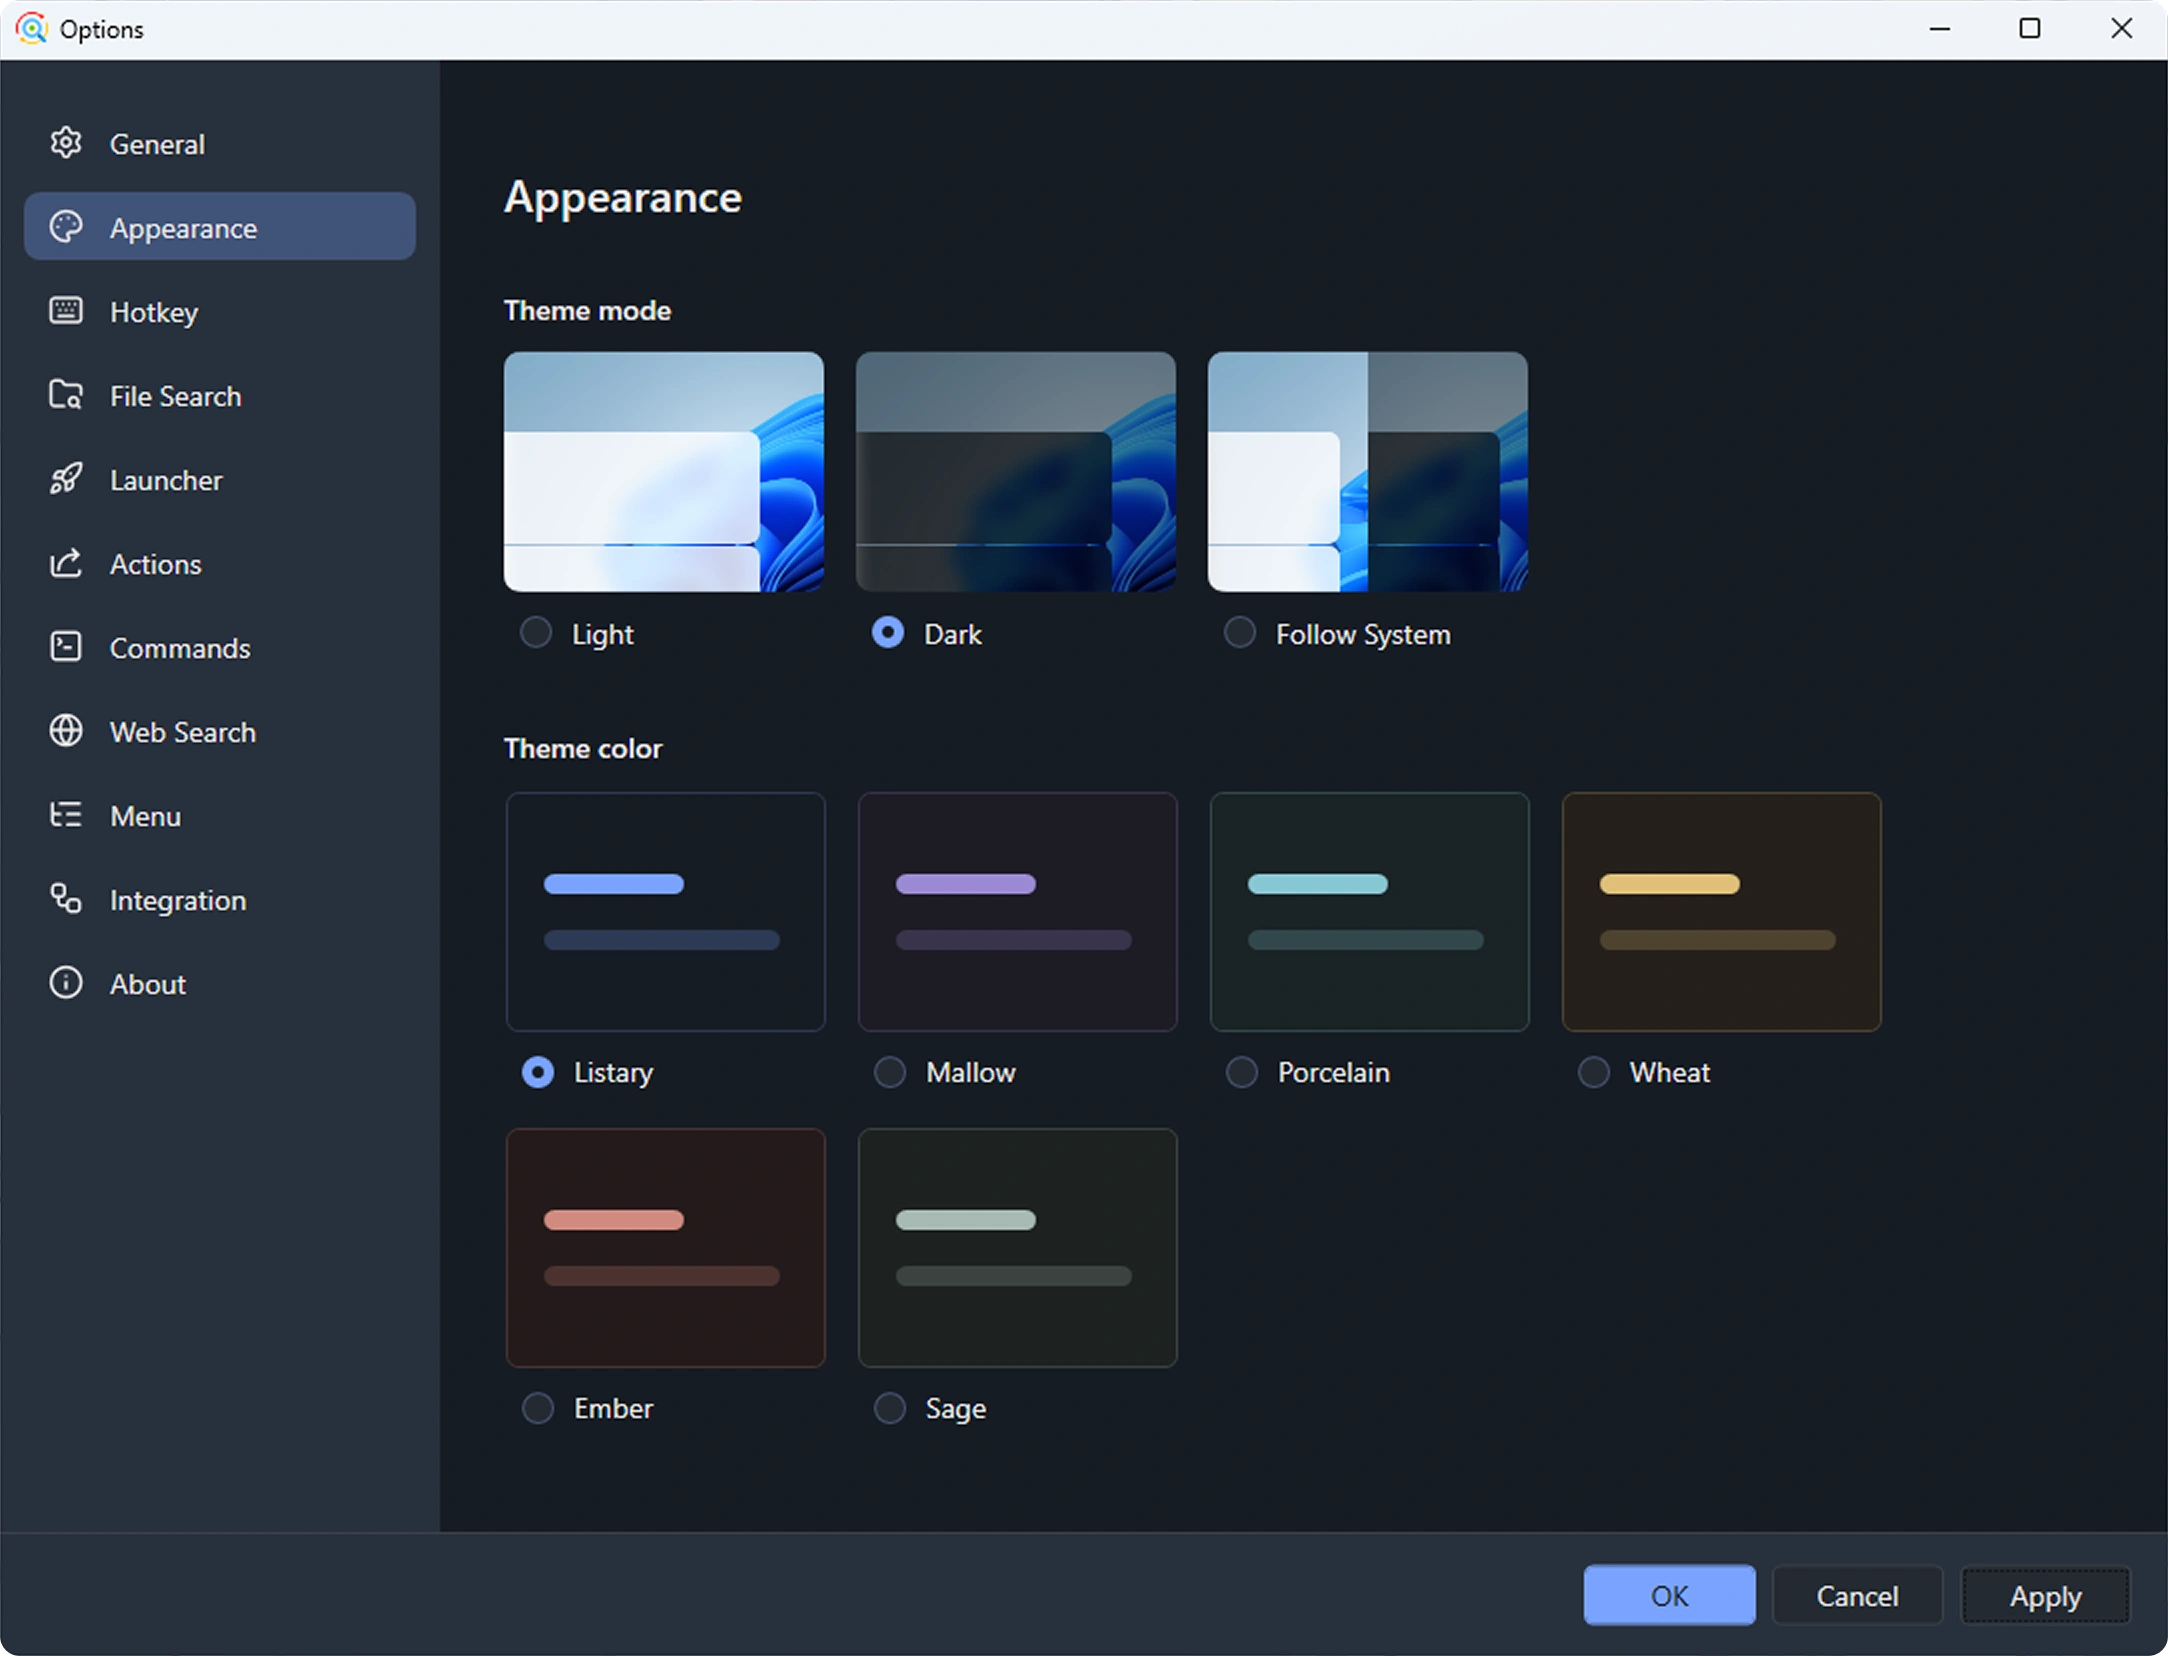The width and height of the screenshot is (2168, 1656).
Task: Select the Wheat theme color radio
Action: click(1594, 1072)
